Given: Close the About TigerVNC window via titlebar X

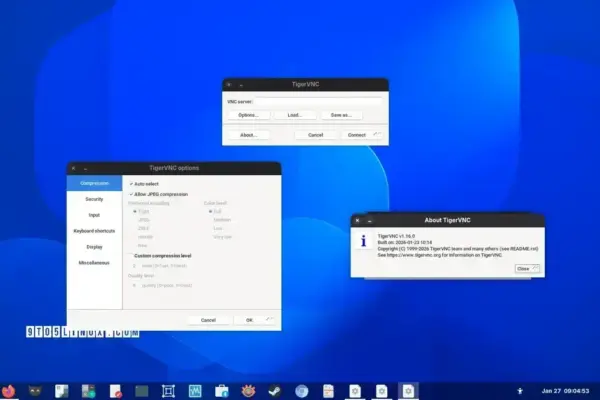Looking at the screenshot, I should tap(357, 220).
